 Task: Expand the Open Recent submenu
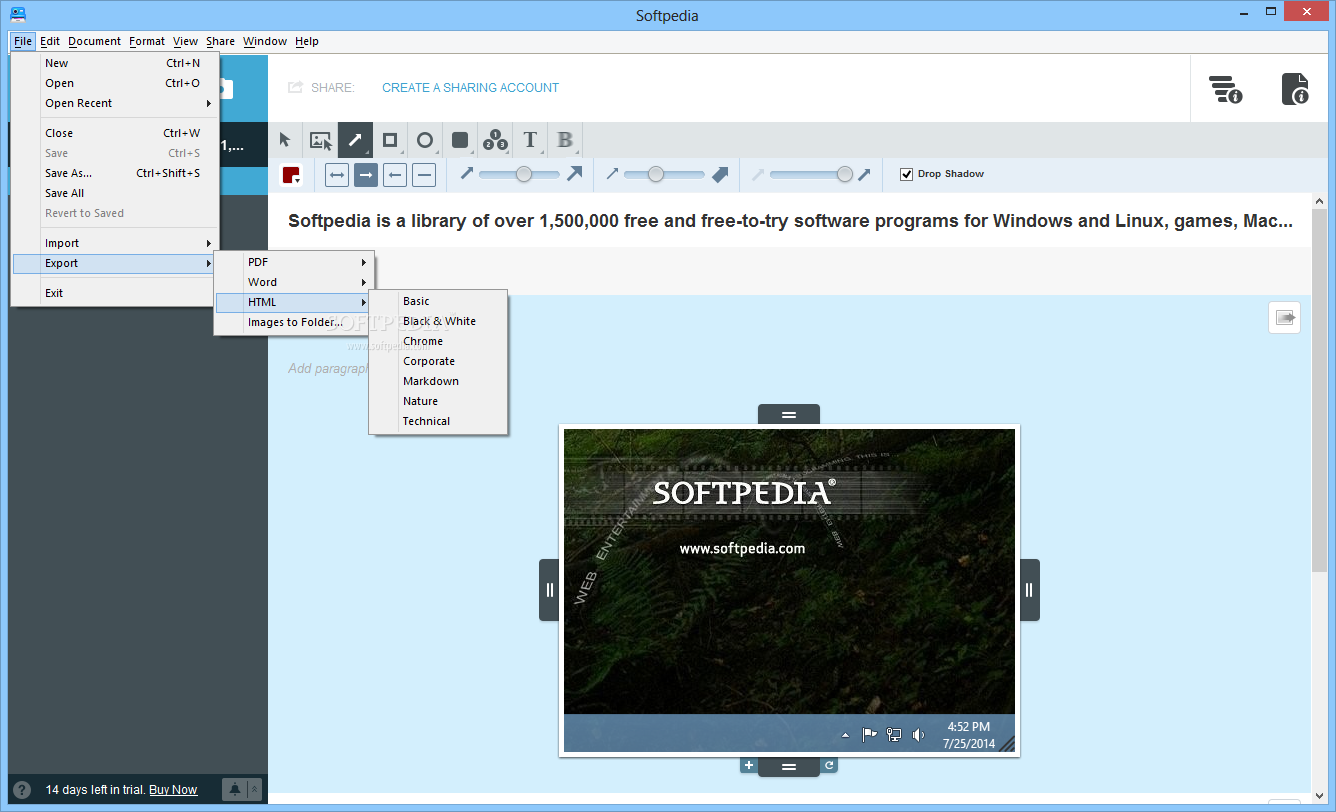115,103
